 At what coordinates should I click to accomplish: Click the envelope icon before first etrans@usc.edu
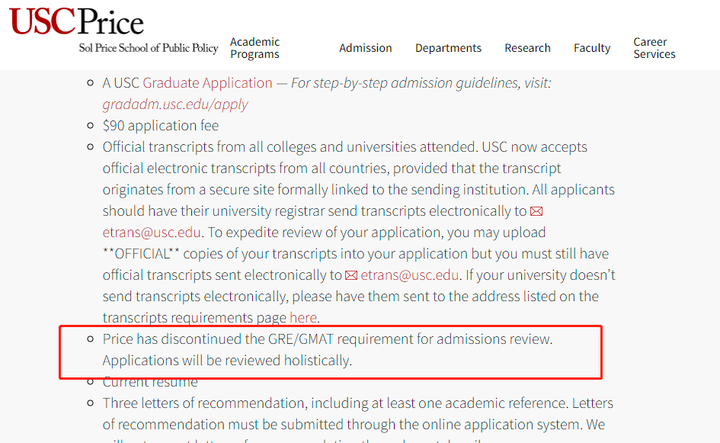pos(536,211)
